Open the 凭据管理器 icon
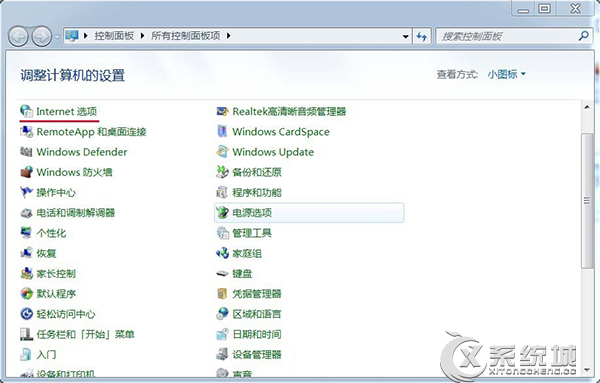 [x=222, y=294]
